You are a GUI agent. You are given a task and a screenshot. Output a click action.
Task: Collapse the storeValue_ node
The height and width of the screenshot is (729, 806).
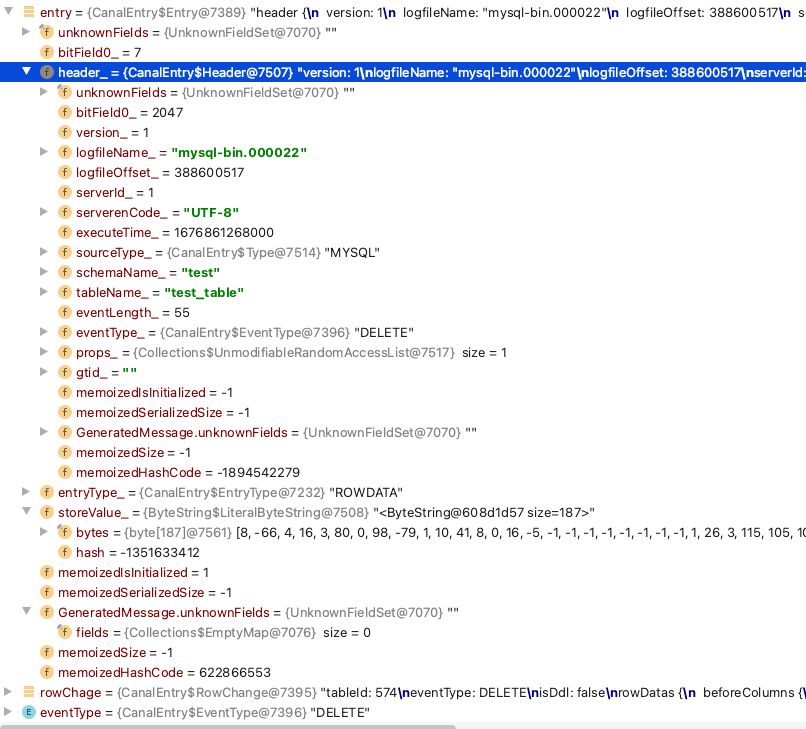tap(28, 512)
